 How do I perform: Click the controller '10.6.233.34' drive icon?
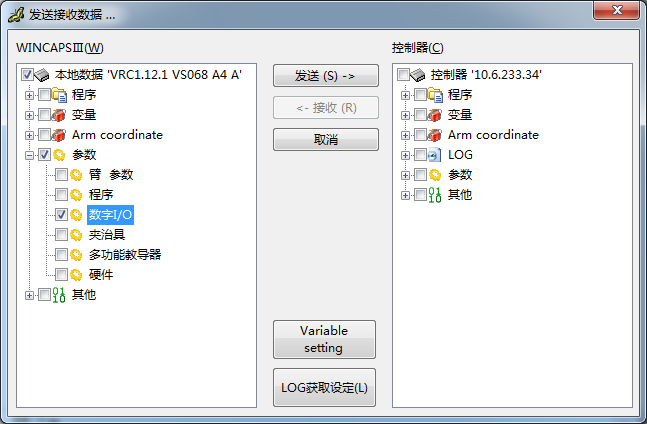coord(417,75)
